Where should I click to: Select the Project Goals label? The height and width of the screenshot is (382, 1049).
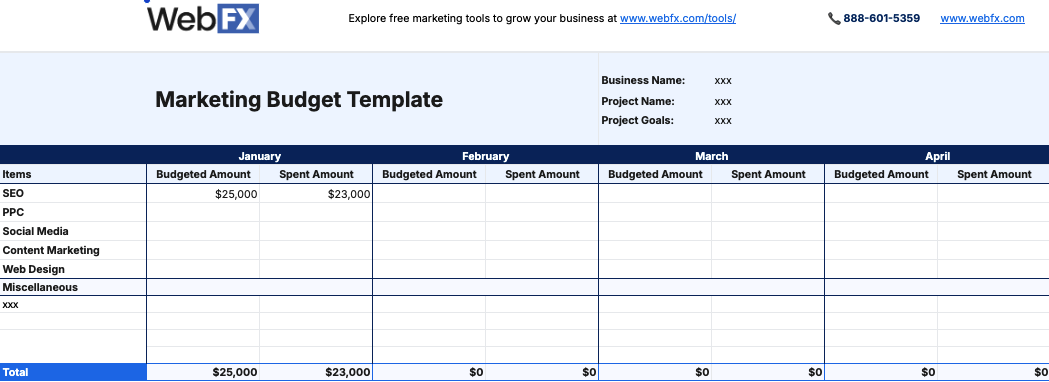pos(637,120)
